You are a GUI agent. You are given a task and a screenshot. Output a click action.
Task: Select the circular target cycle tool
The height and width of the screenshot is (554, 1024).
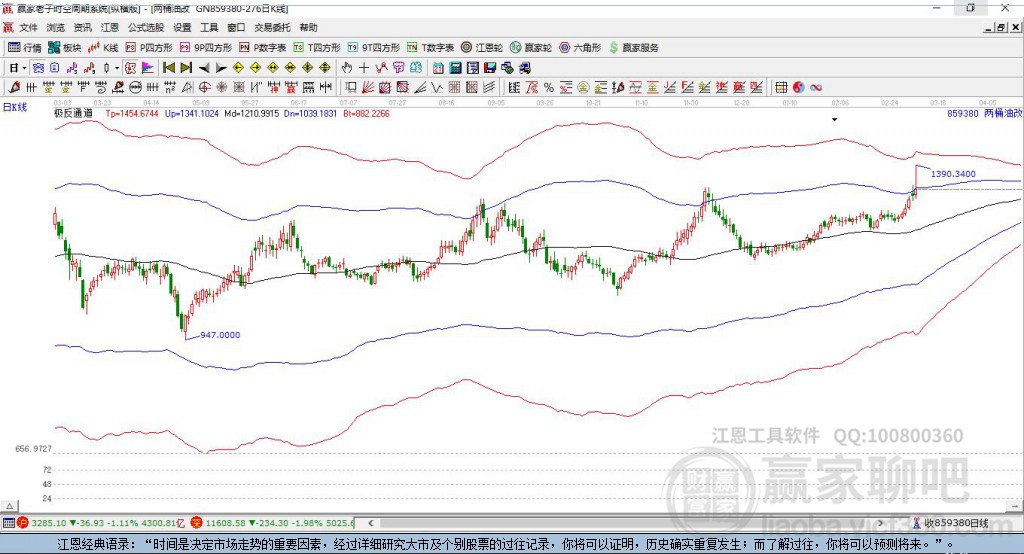[x=204, y=88]
